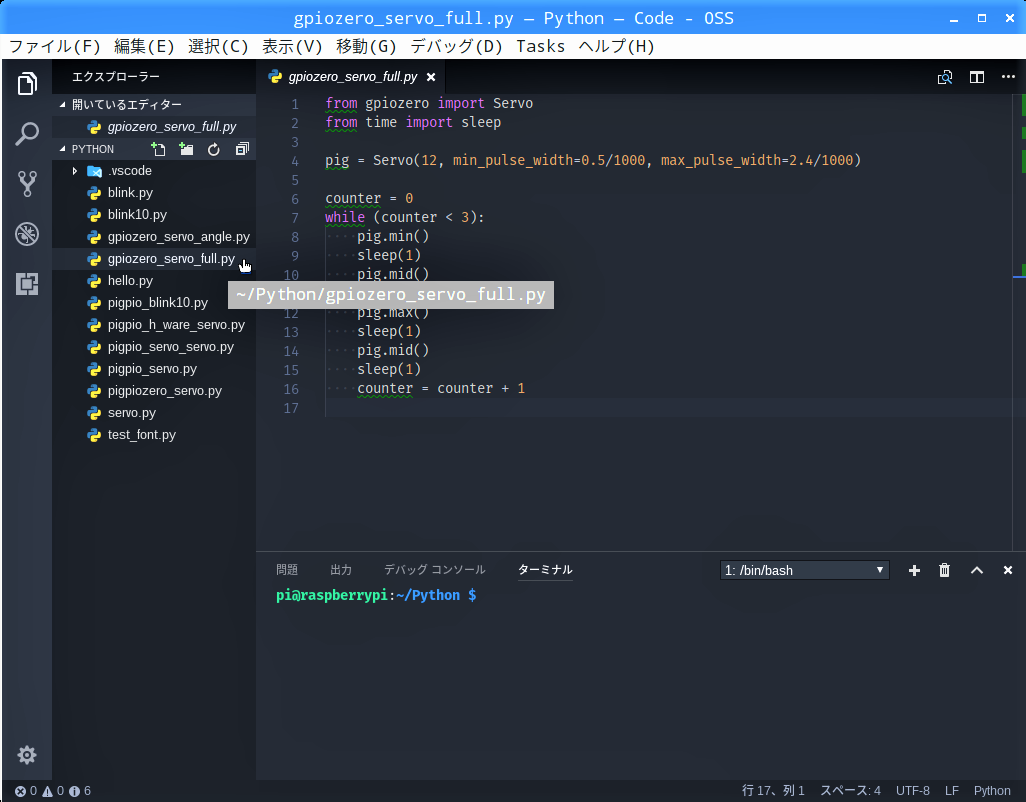Place cursor on empty line 17 in editor

pos(667,408)
